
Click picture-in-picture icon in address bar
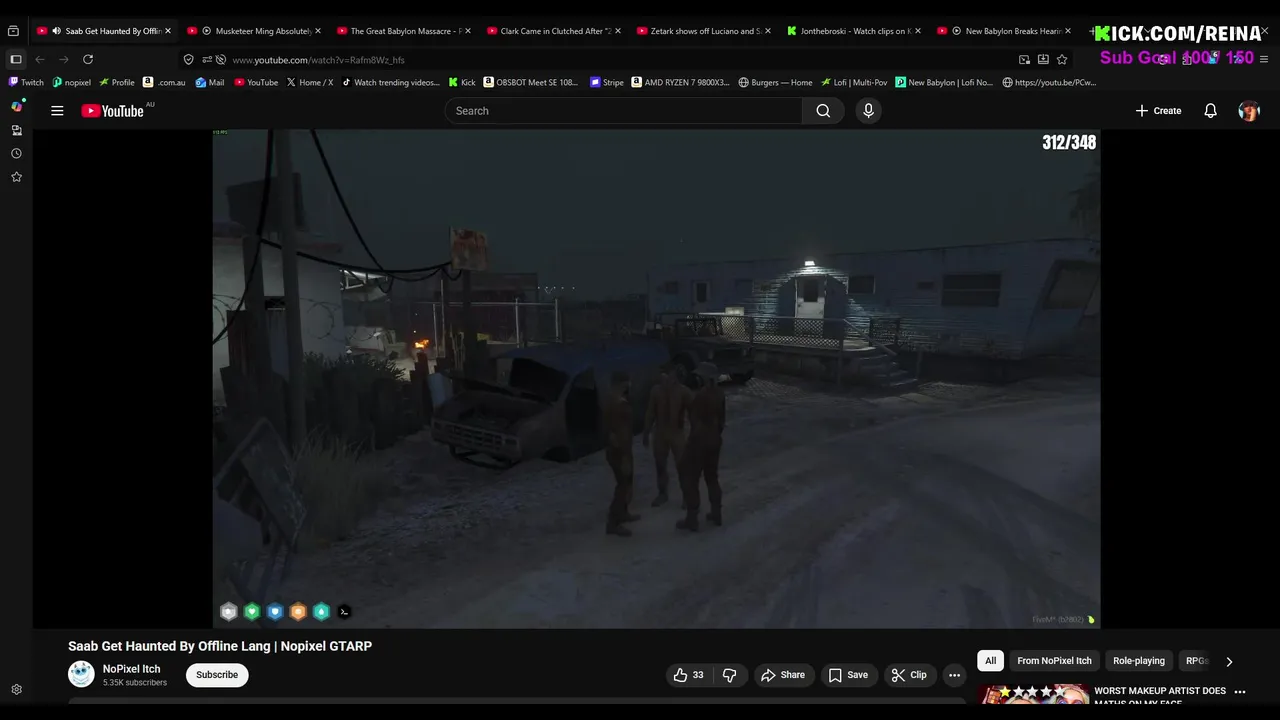pos(1024,60)
